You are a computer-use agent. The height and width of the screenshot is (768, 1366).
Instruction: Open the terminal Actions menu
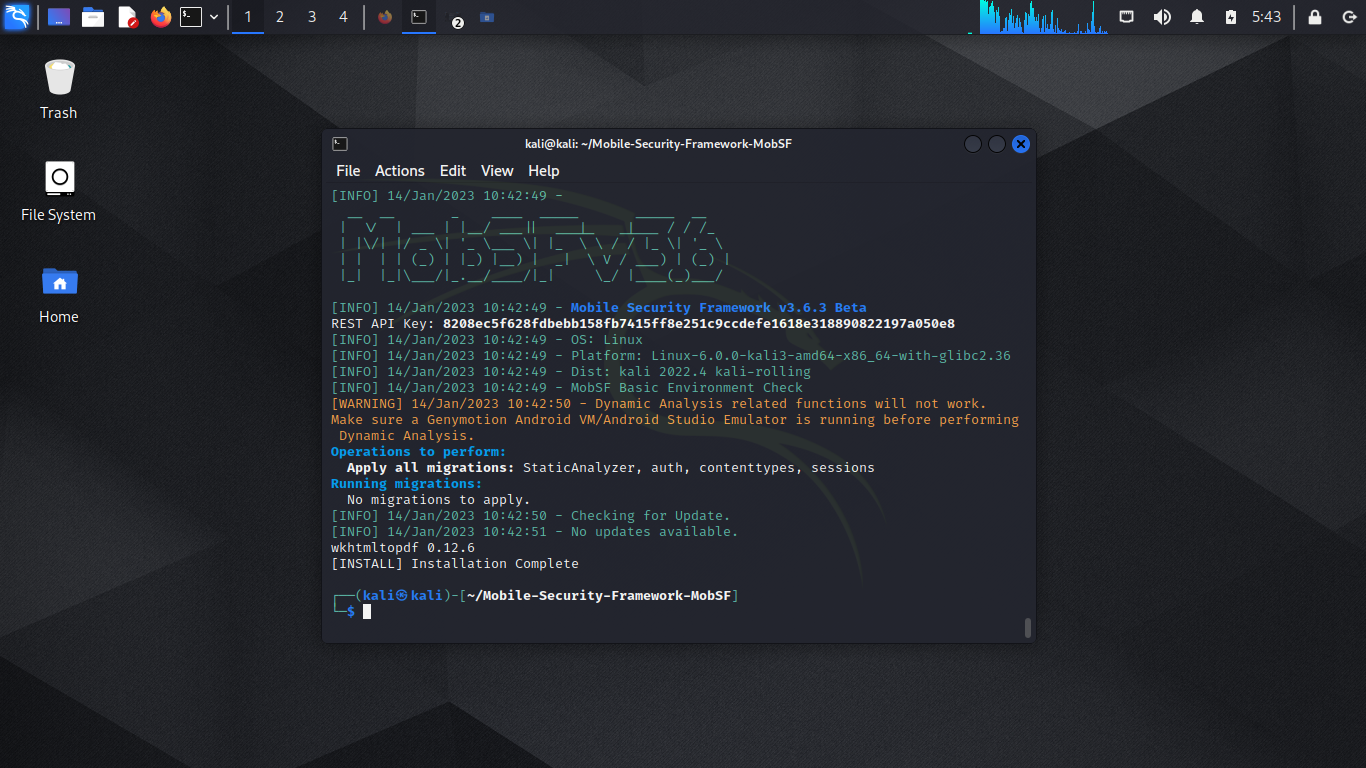click(x=400, y=171)
